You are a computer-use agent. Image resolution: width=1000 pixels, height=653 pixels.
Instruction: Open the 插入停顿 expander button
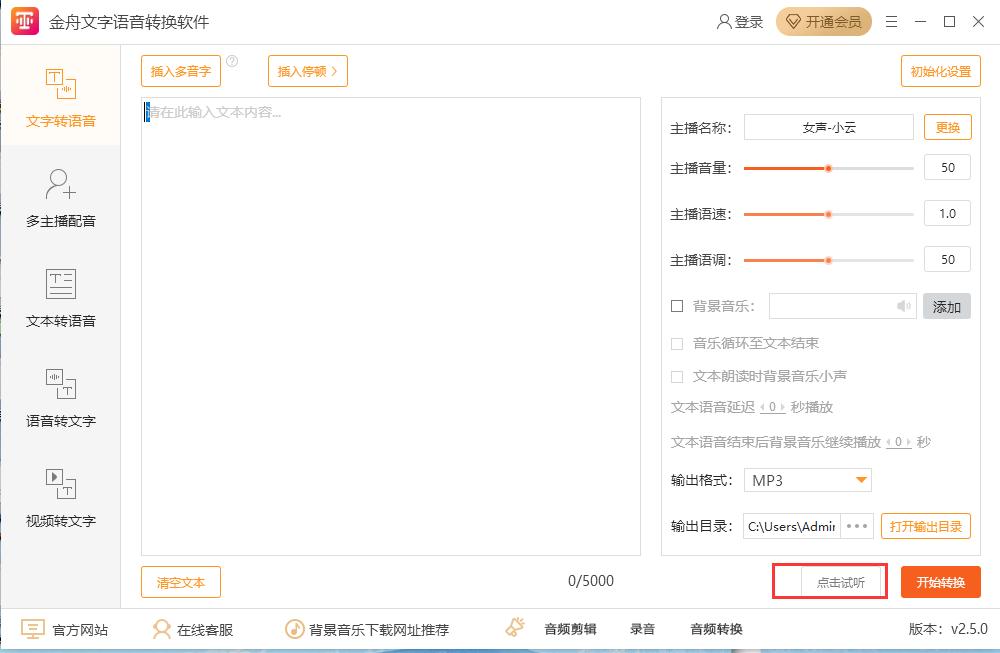(x=307, y=71)
